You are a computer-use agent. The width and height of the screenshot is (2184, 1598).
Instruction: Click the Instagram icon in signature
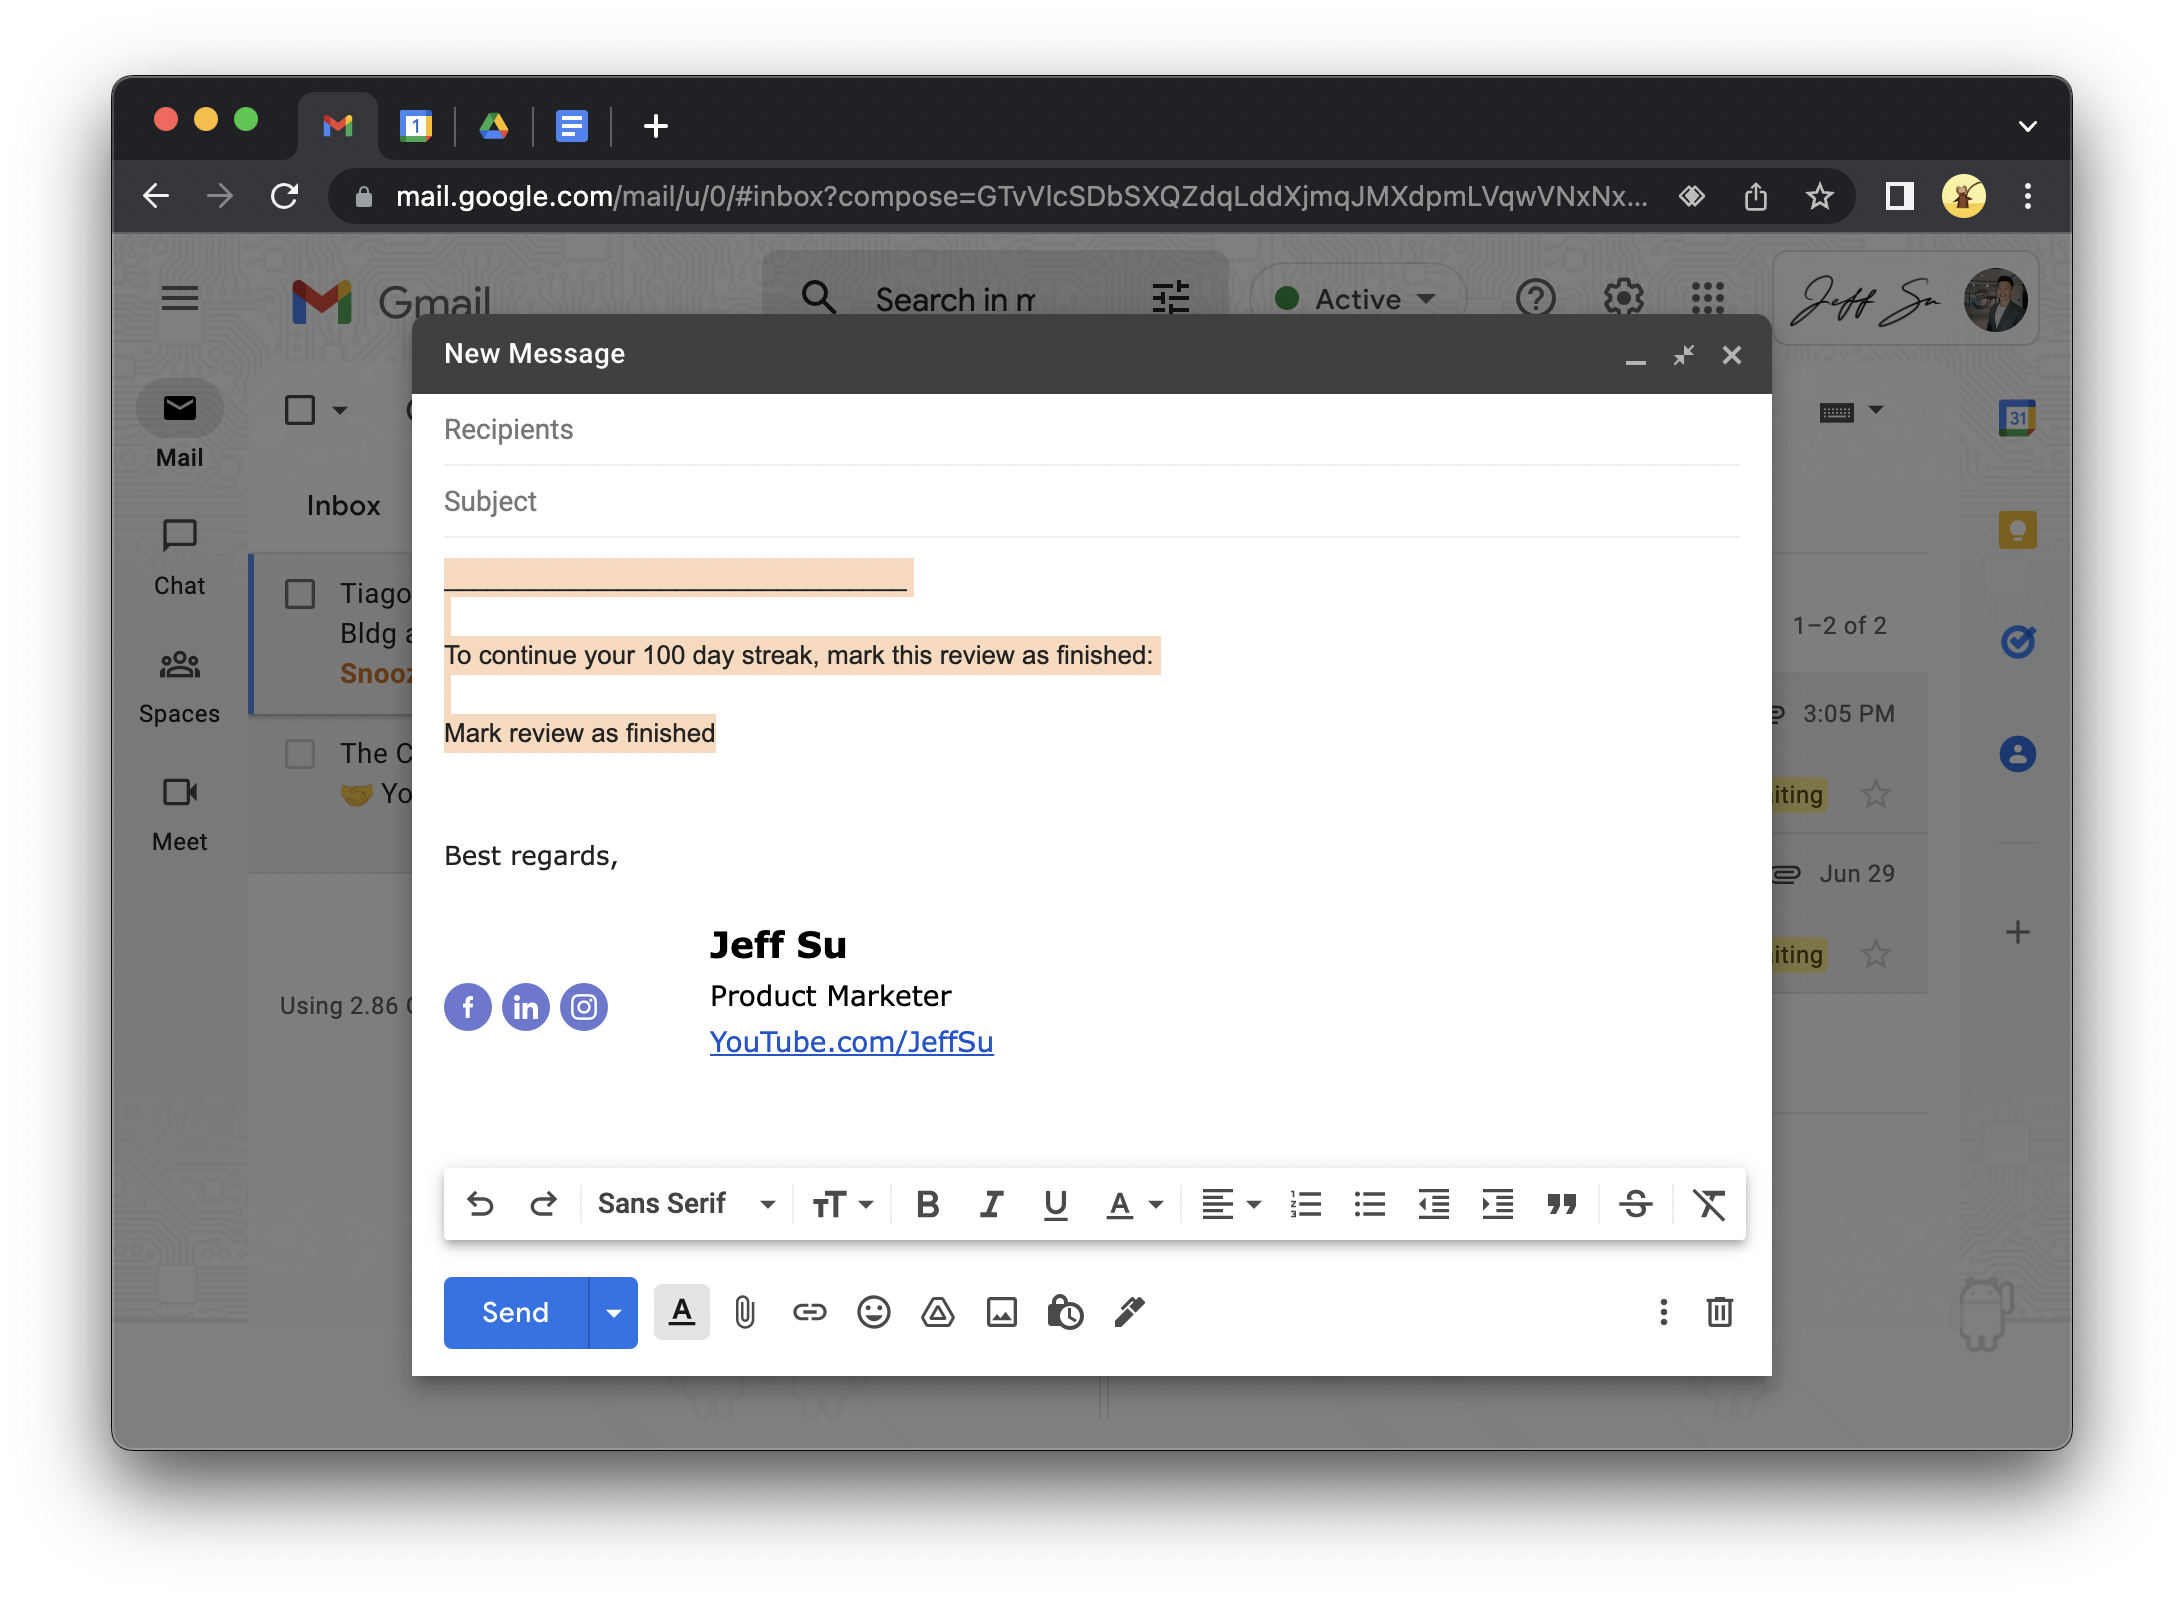click(584, 1007)
